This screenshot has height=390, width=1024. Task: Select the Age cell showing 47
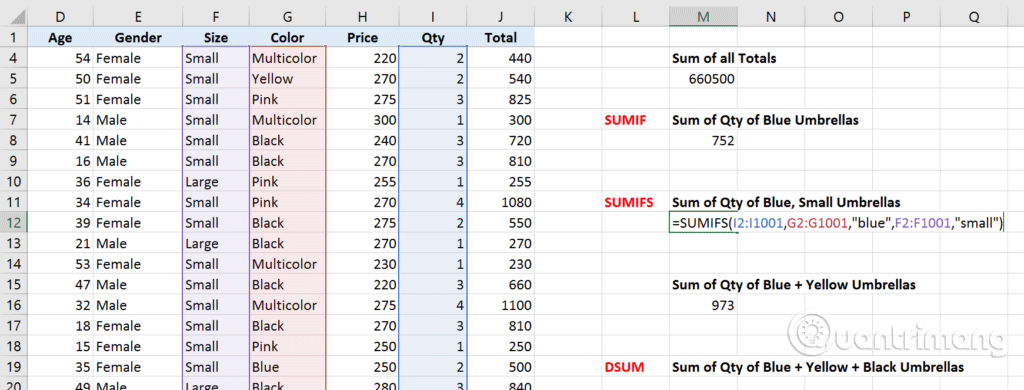[60, 285]
